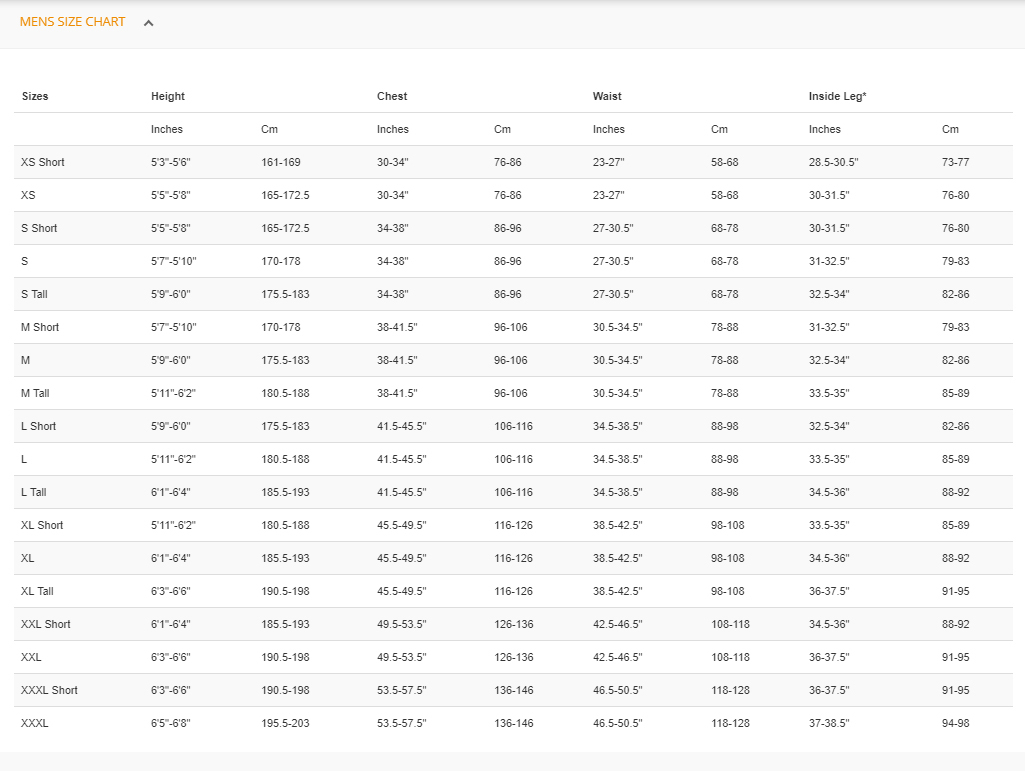Select the L Tall size row

[34, 492]
